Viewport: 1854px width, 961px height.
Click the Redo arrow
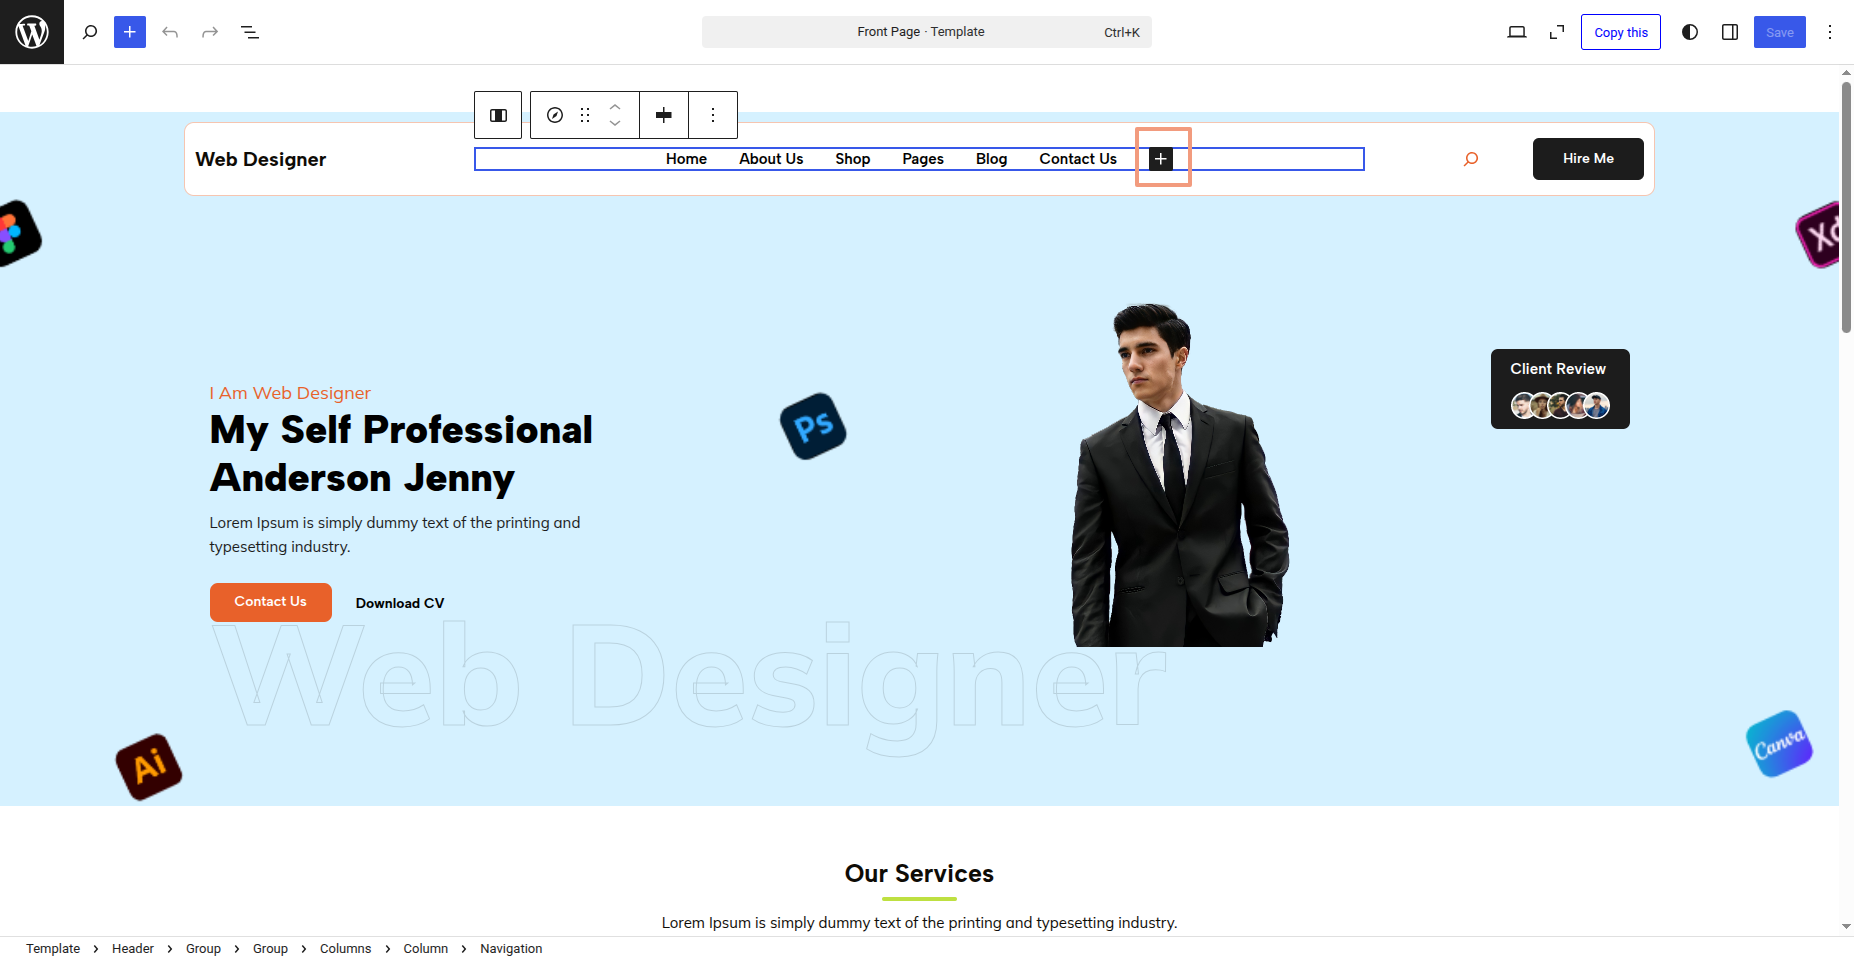coord(210,32)
